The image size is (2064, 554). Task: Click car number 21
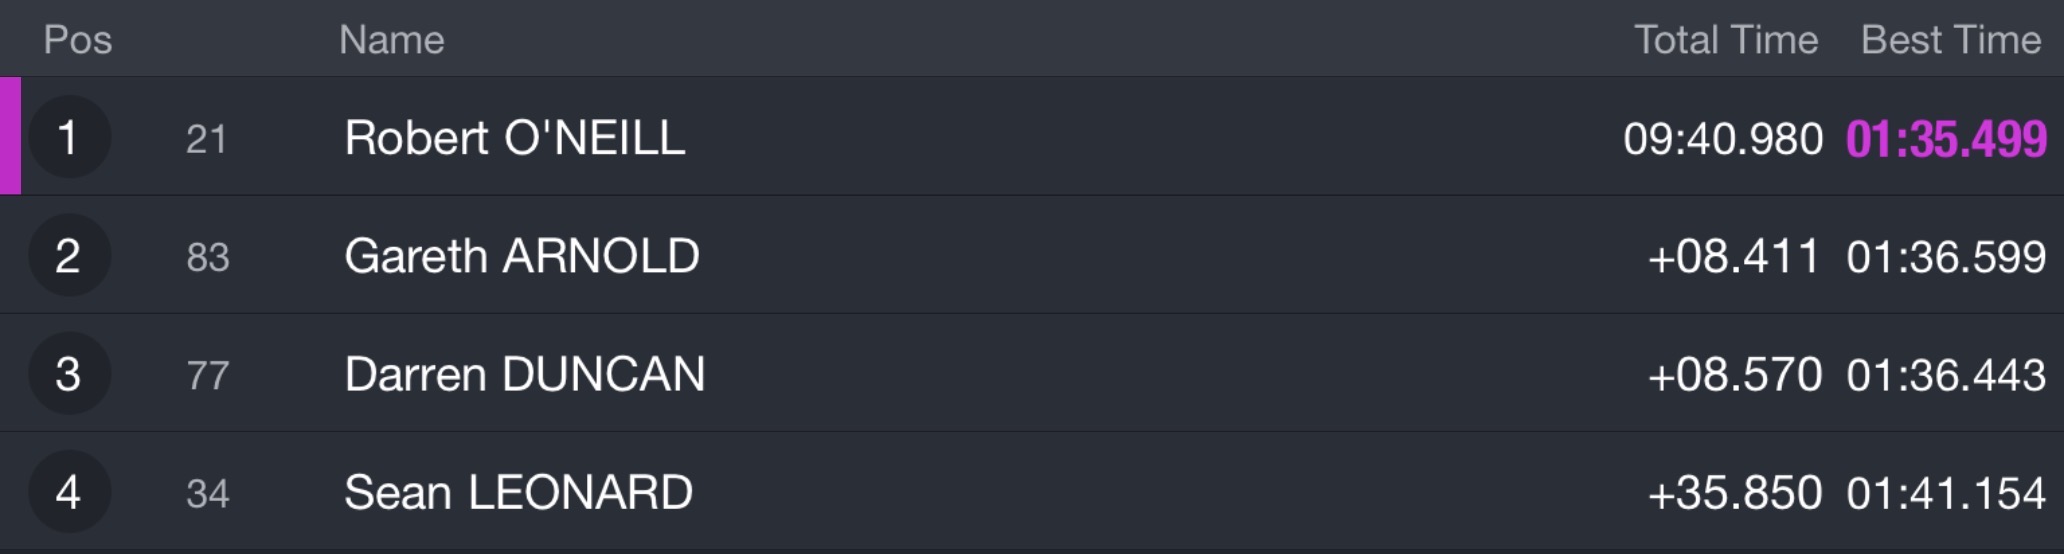click(207, 139)
